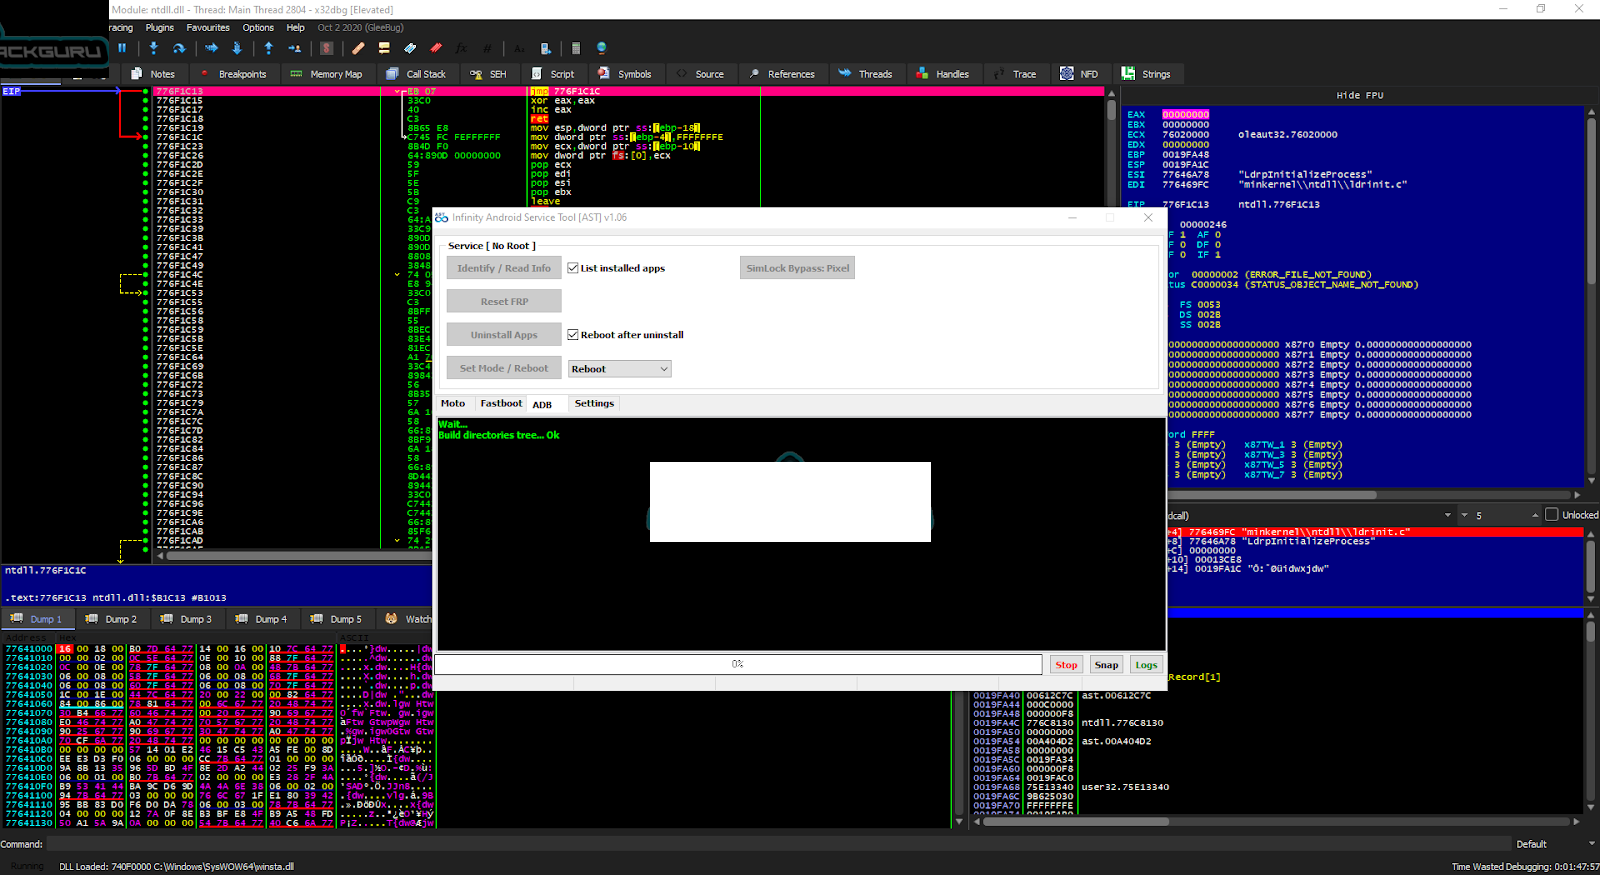Click the Check for Updates globe icon

pyautogui.click(x=602, y=48)
